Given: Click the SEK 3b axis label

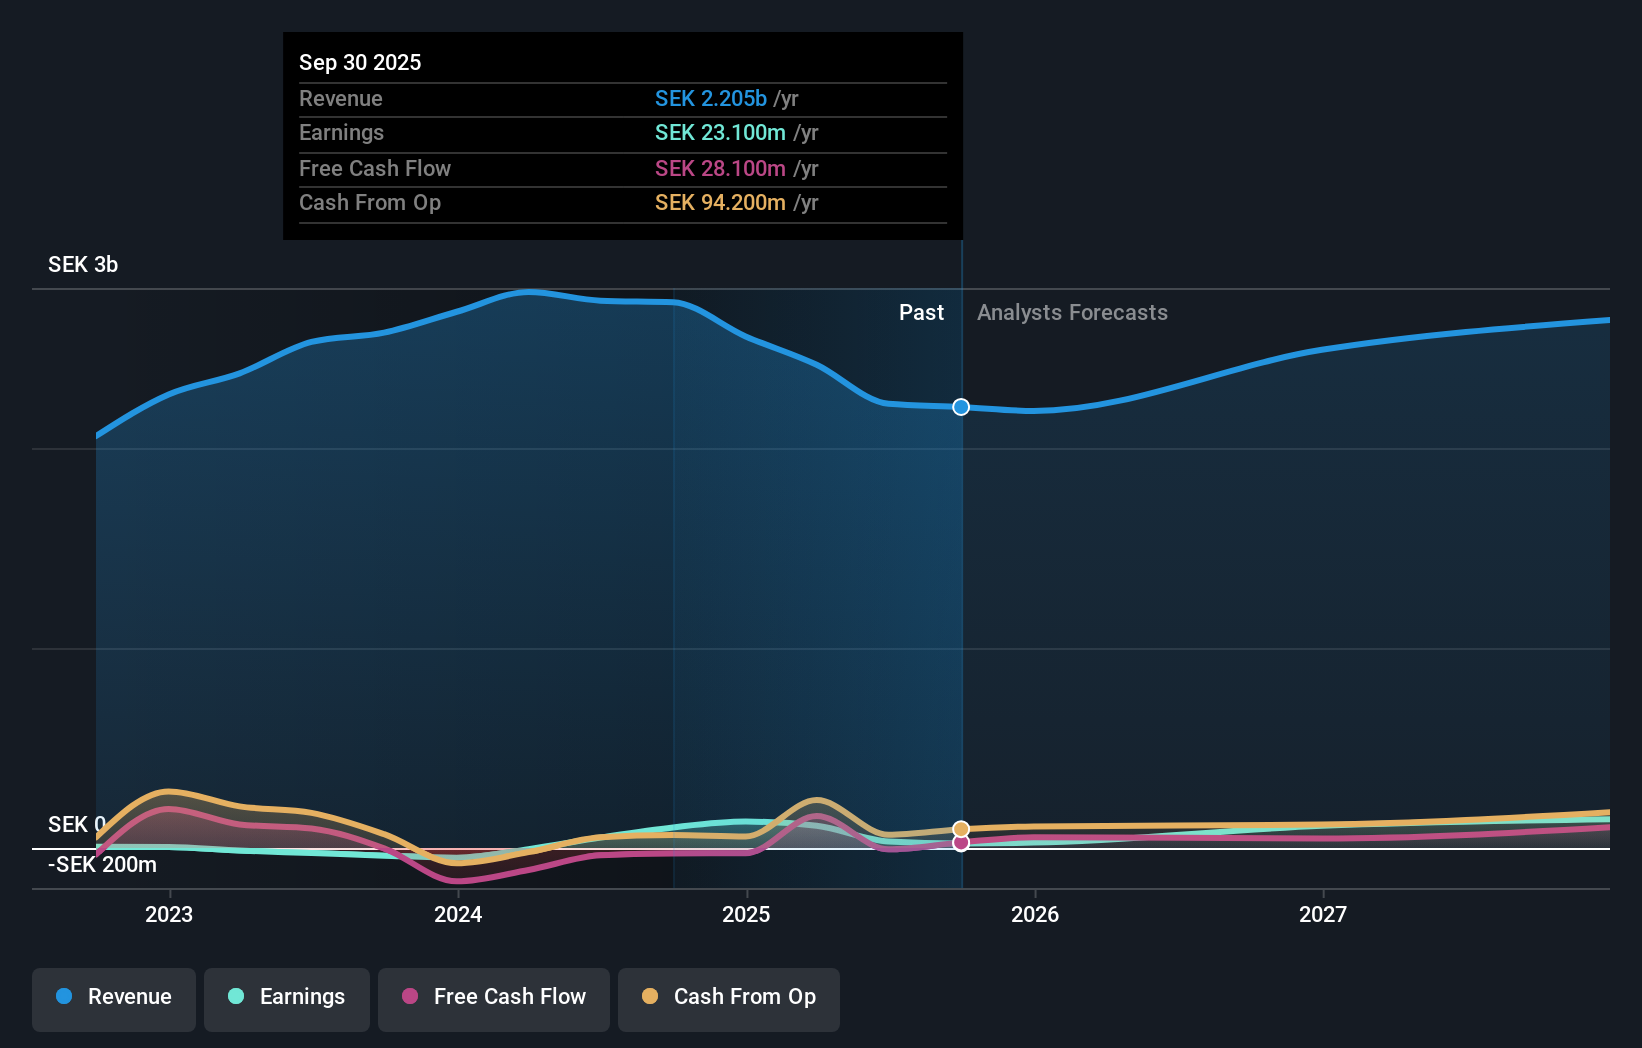Looking at the screenshot, I should point(83,265).
